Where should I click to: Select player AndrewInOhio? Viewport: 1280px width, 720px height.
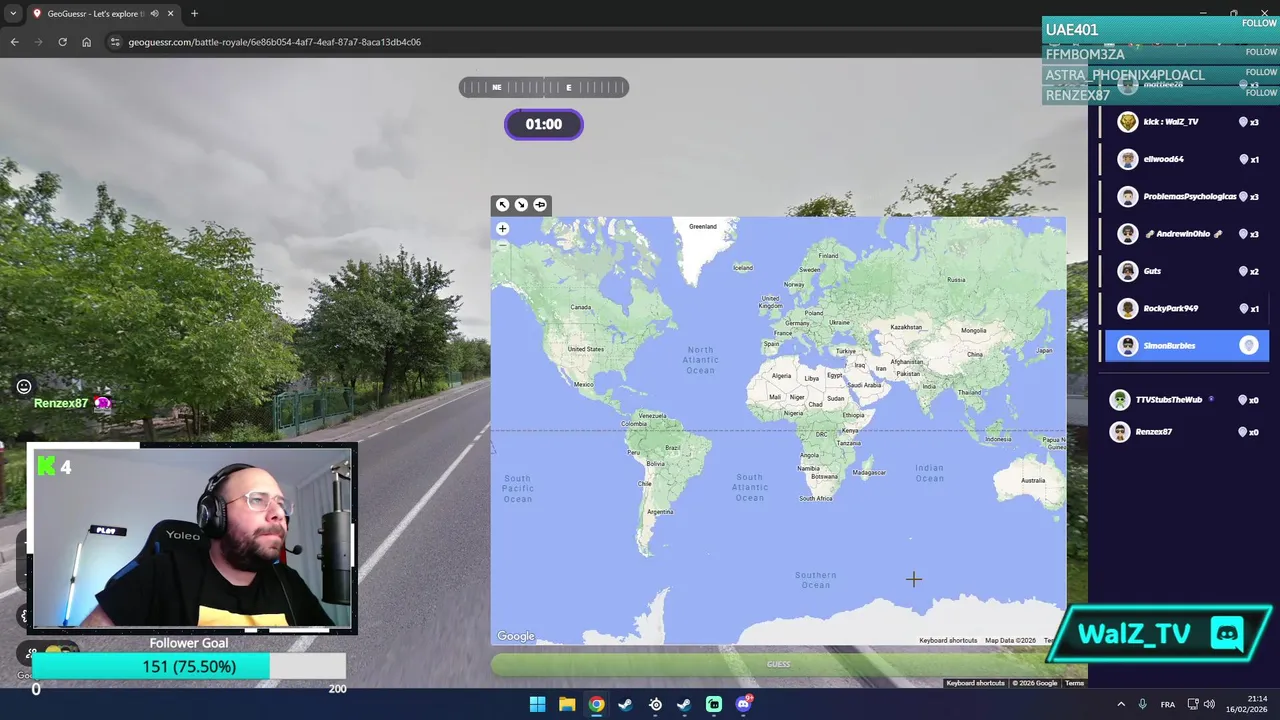tap(1188, 234)
